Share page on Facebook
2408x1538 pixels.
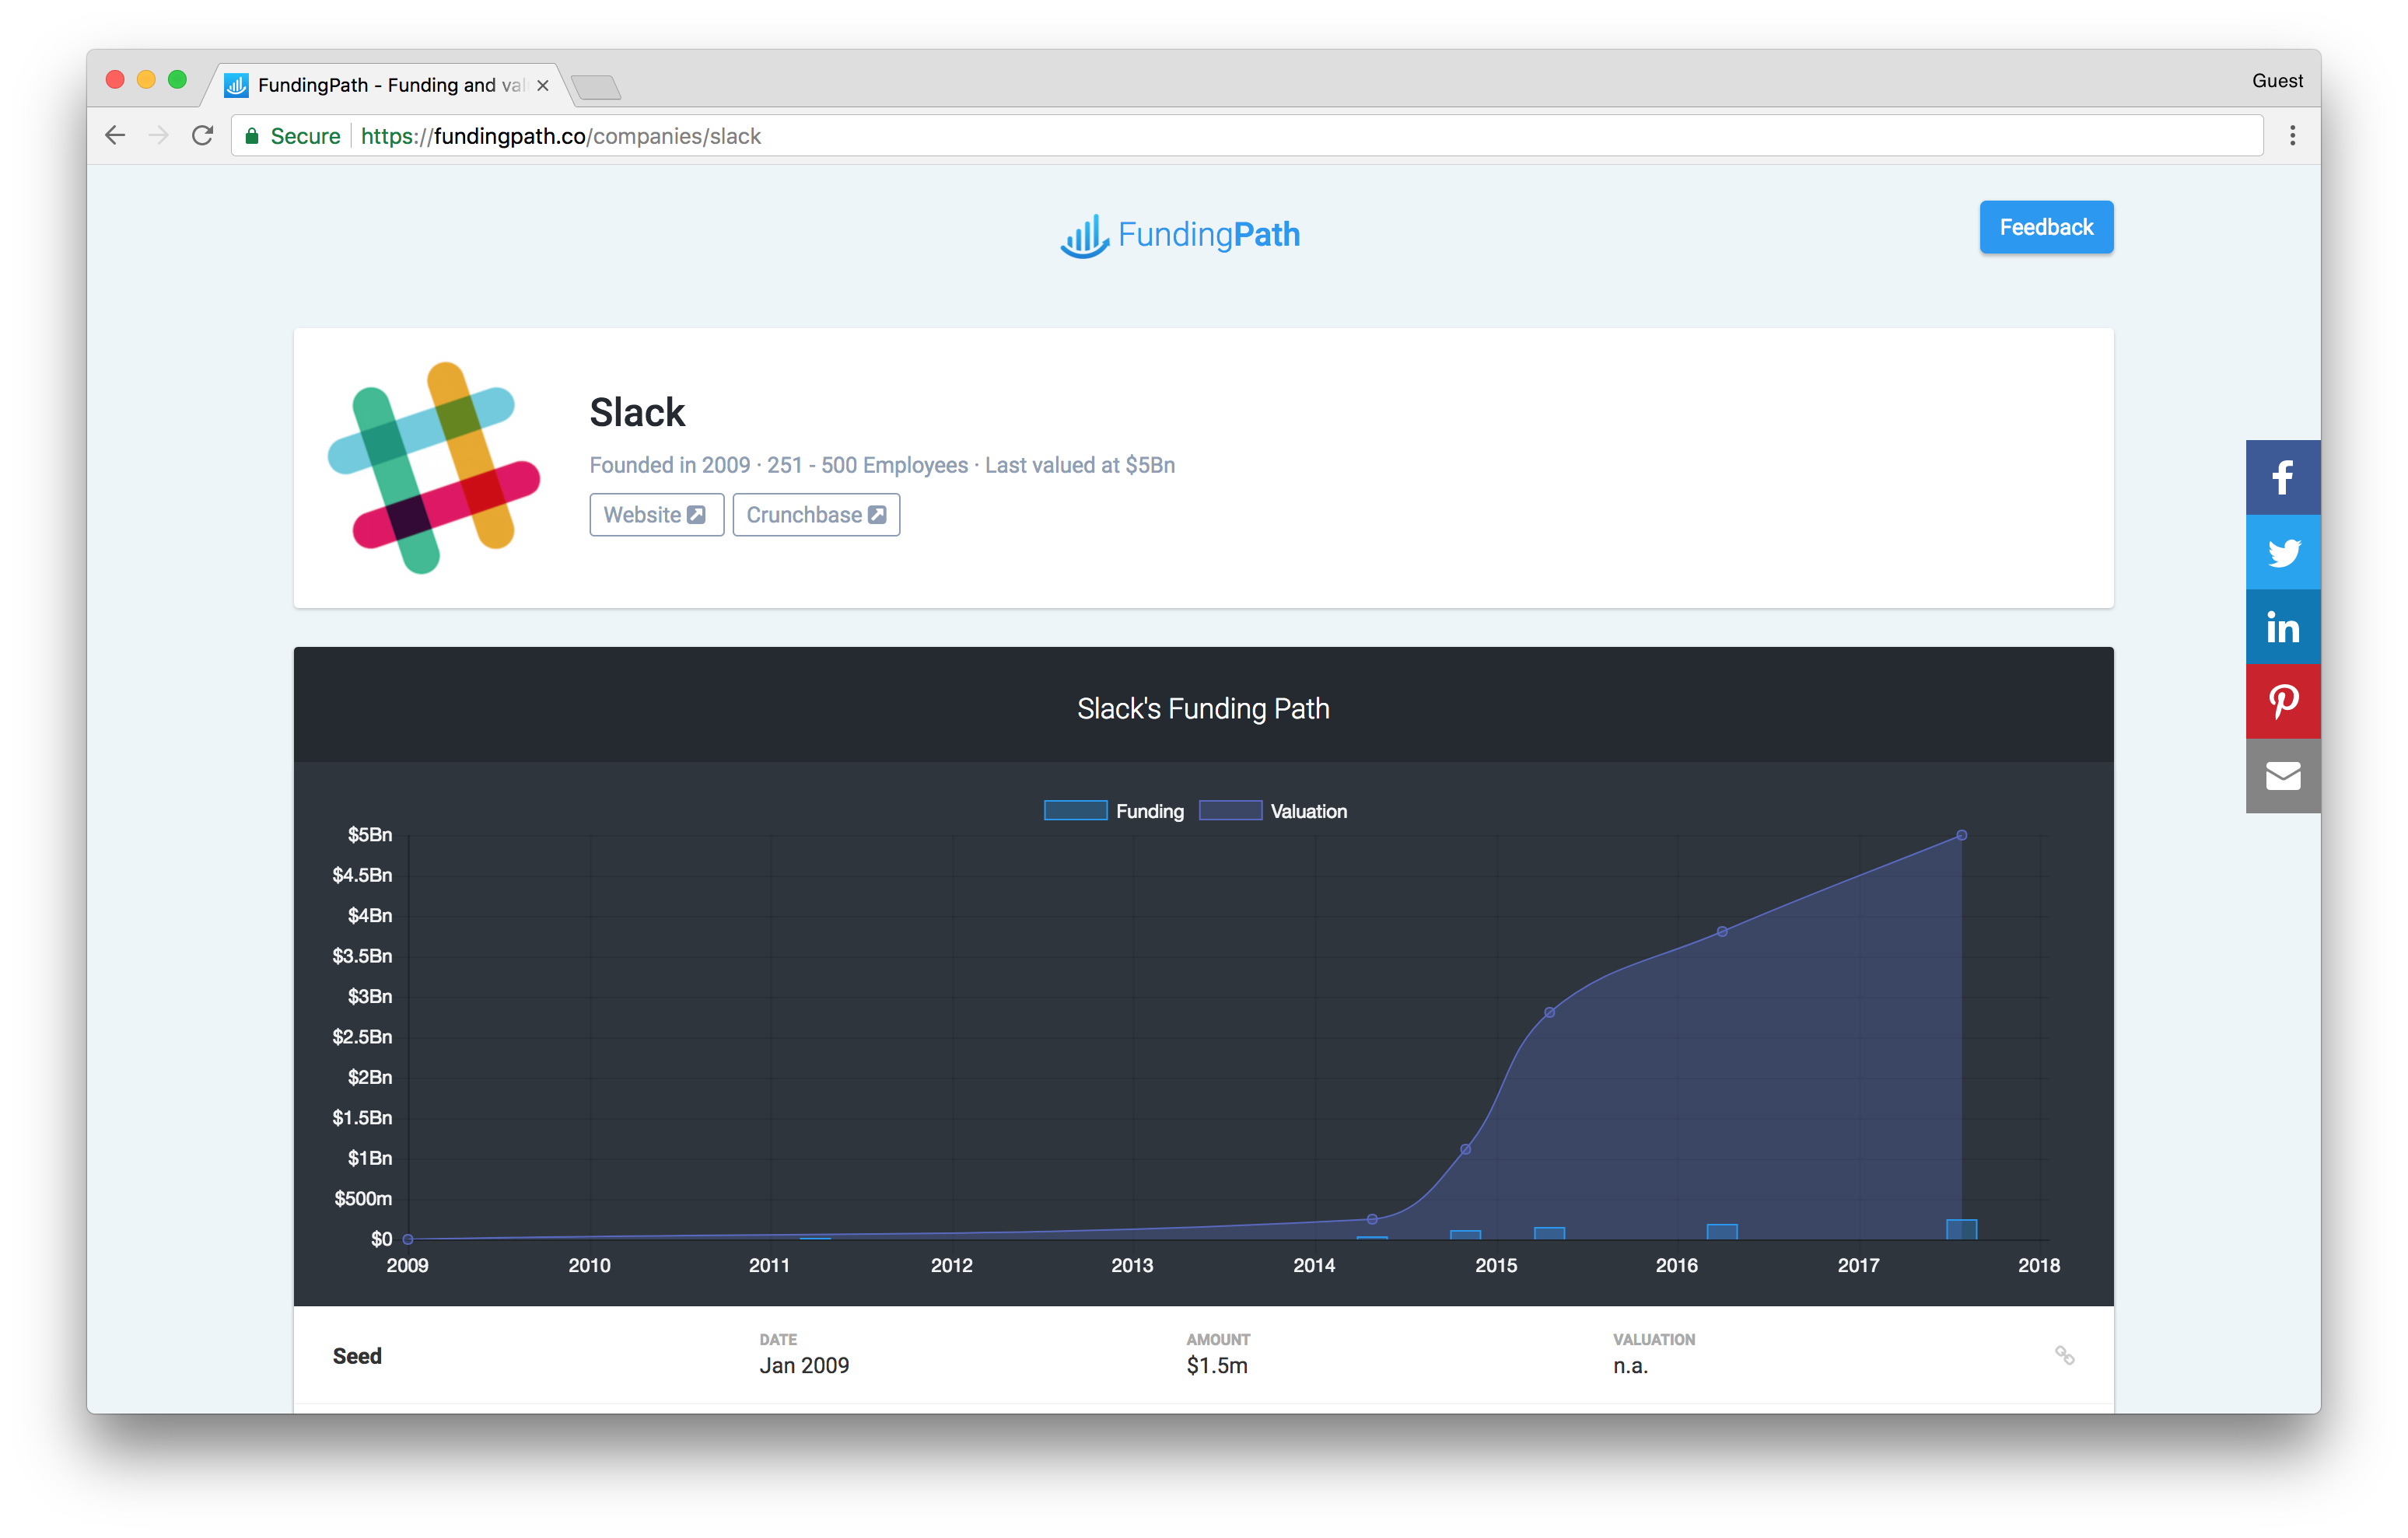pos(2282,477)
